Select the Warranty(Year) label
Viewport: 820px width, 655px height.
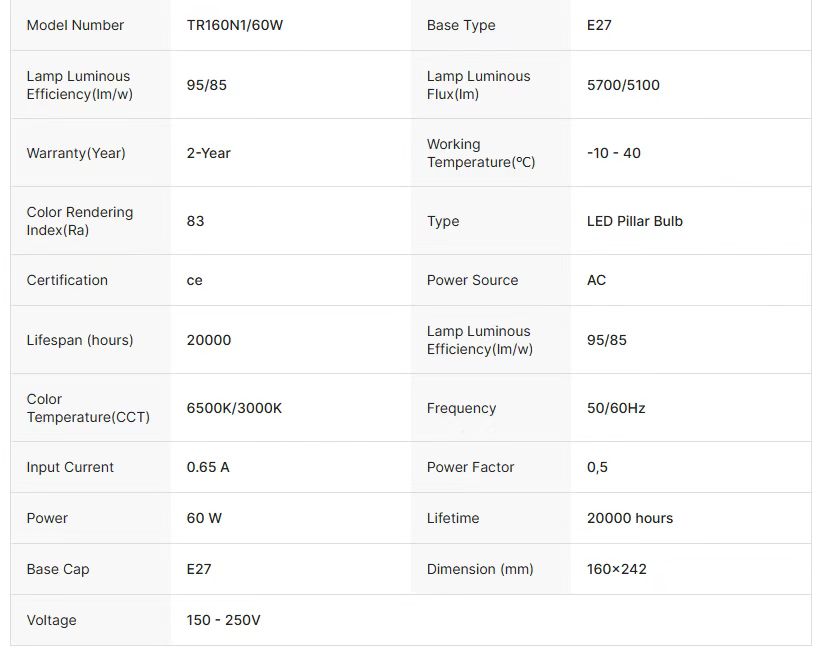point(76,153)
